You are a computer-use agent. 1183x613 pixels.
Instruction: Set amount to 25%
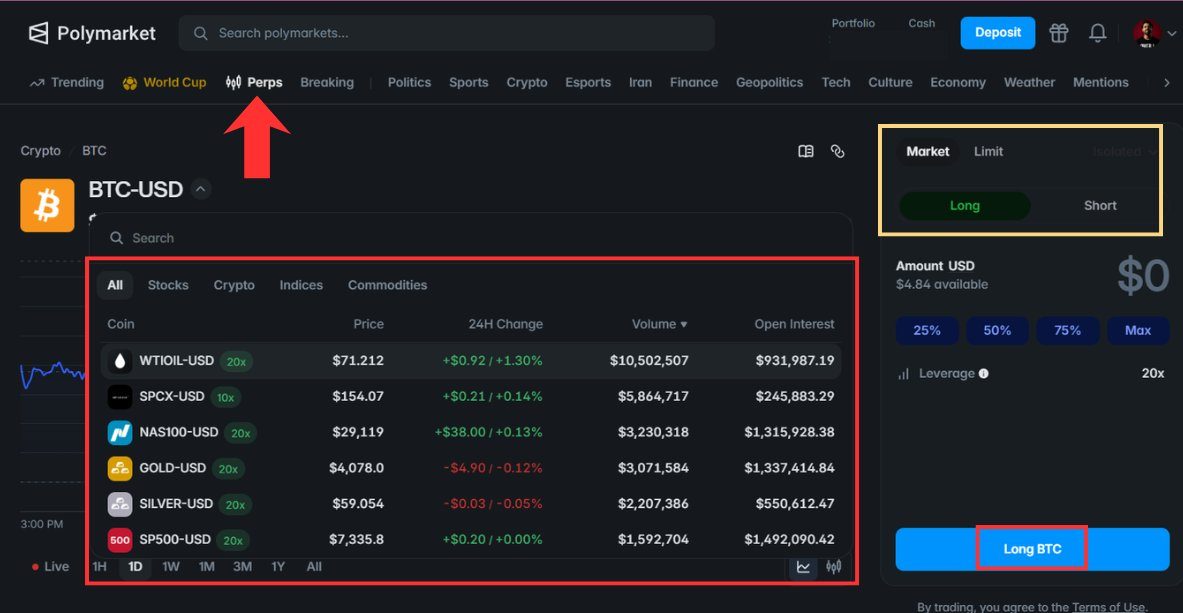926,331
